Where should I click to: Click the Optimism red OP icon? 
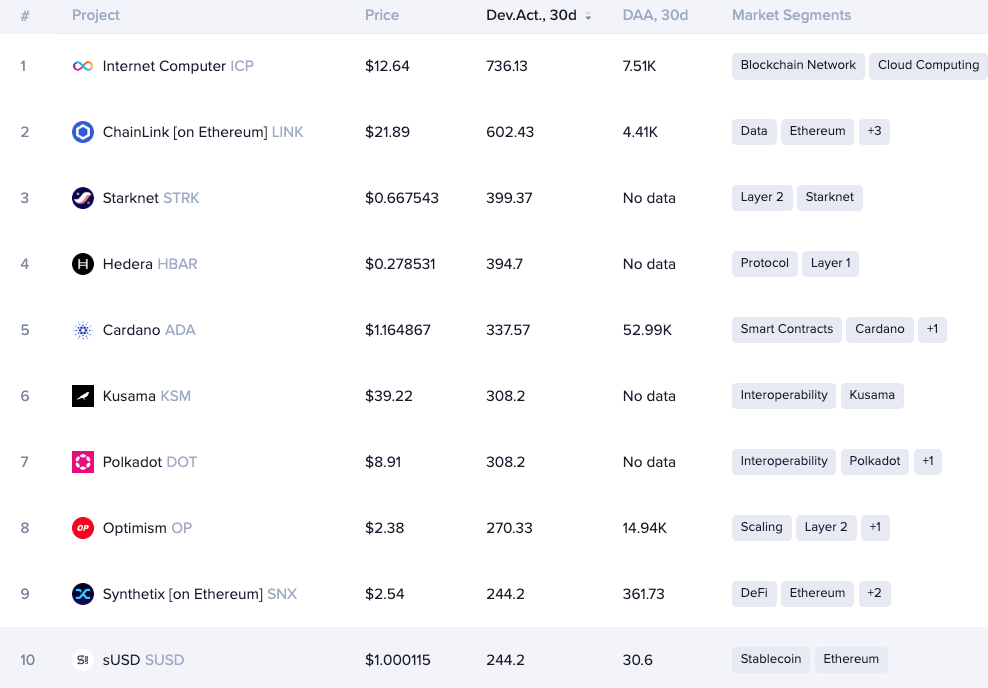tap(83, 528)
